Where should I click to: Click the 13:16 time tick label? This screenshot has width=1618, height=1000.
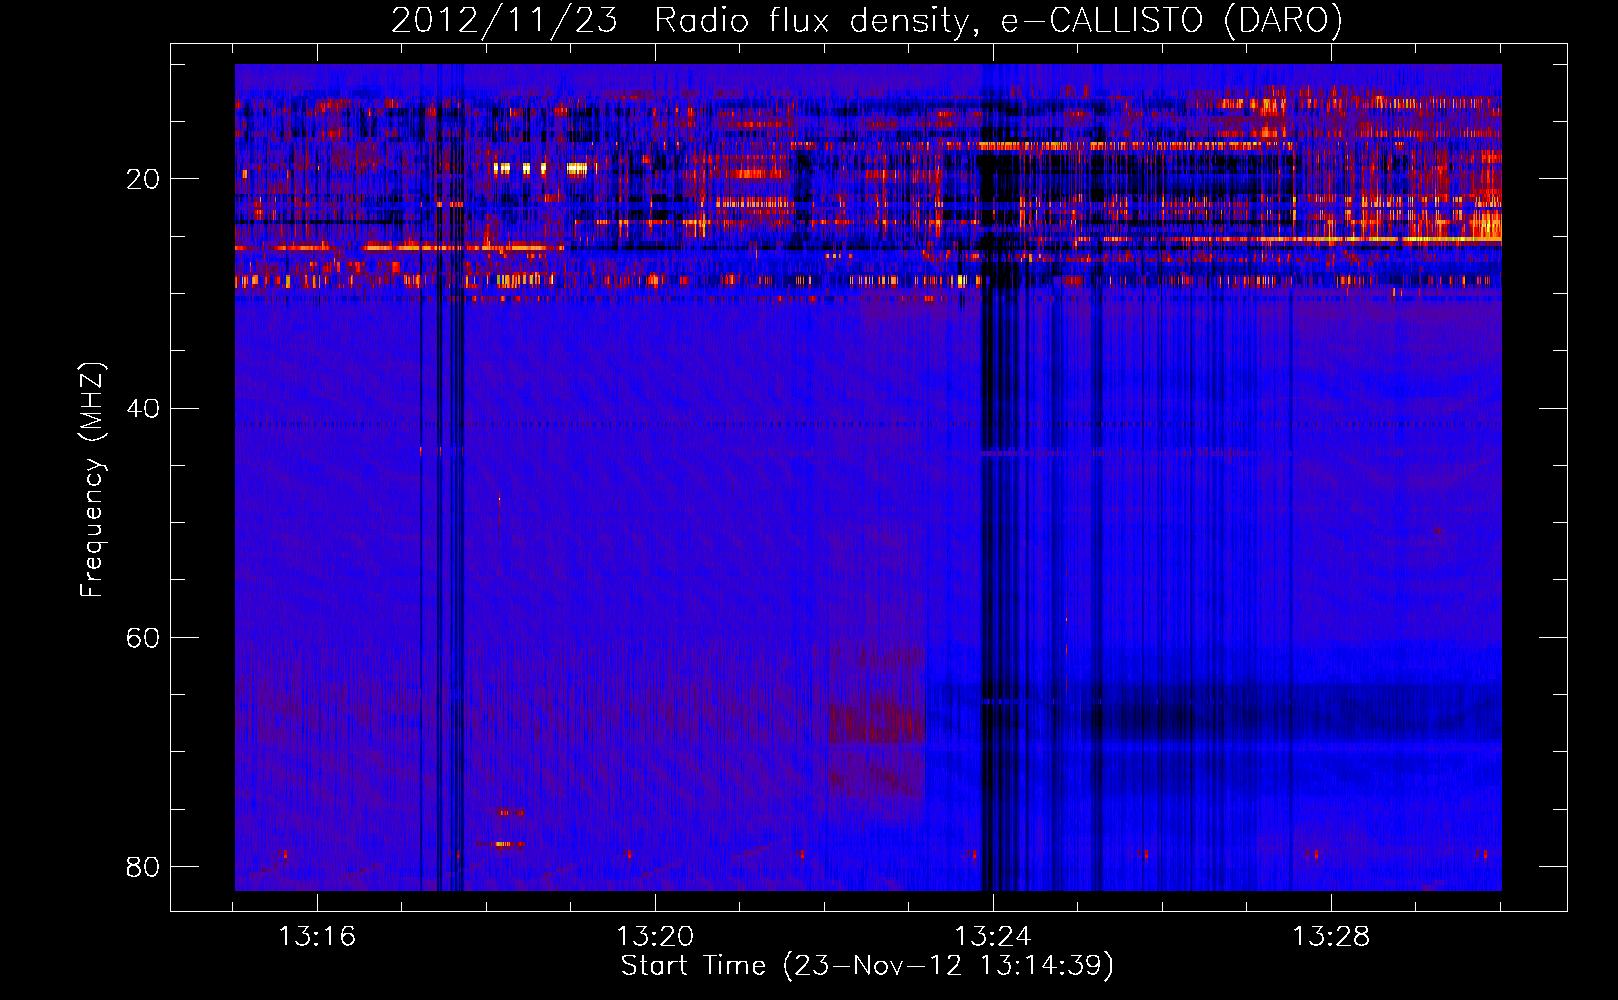(x=317, y=937)
